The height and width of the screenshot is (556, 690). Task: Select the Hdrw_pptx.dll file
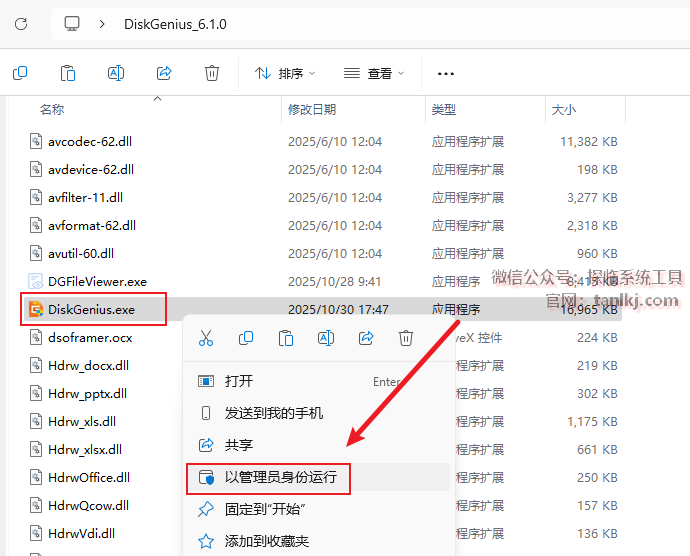(x=87, y=394)
